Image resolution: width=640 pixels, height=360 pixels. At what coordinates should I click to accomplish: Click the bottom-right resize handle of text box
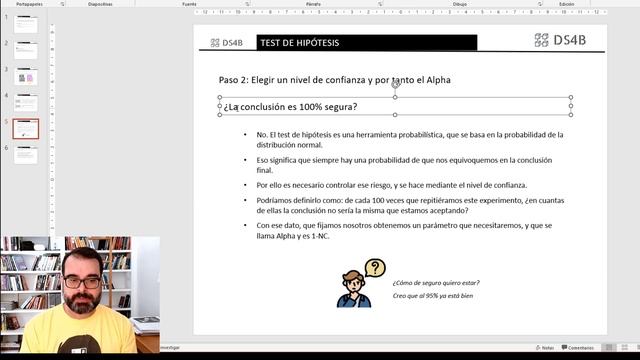tap(571, 115)
